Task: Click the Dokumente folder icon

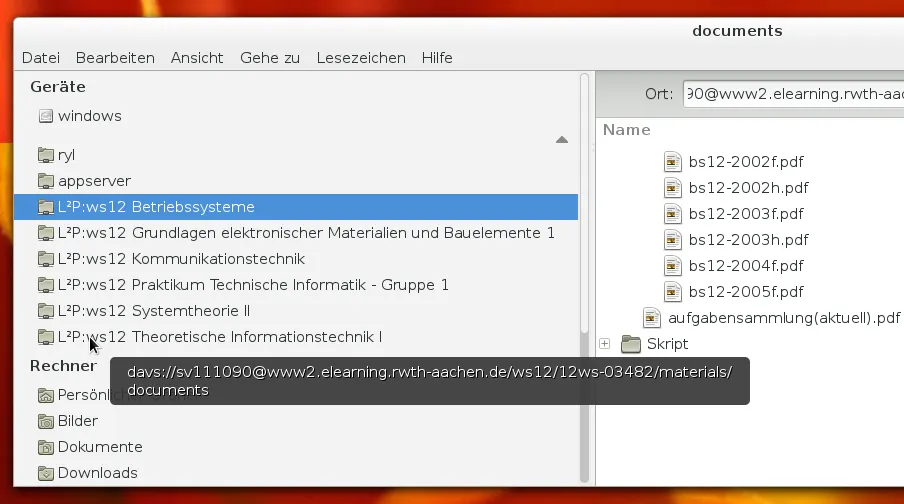Action: click(46, 447)
